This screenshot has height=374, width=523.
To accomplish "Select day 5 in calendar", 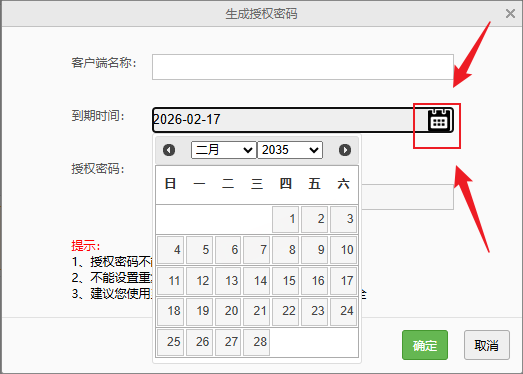I will point(199,250).
